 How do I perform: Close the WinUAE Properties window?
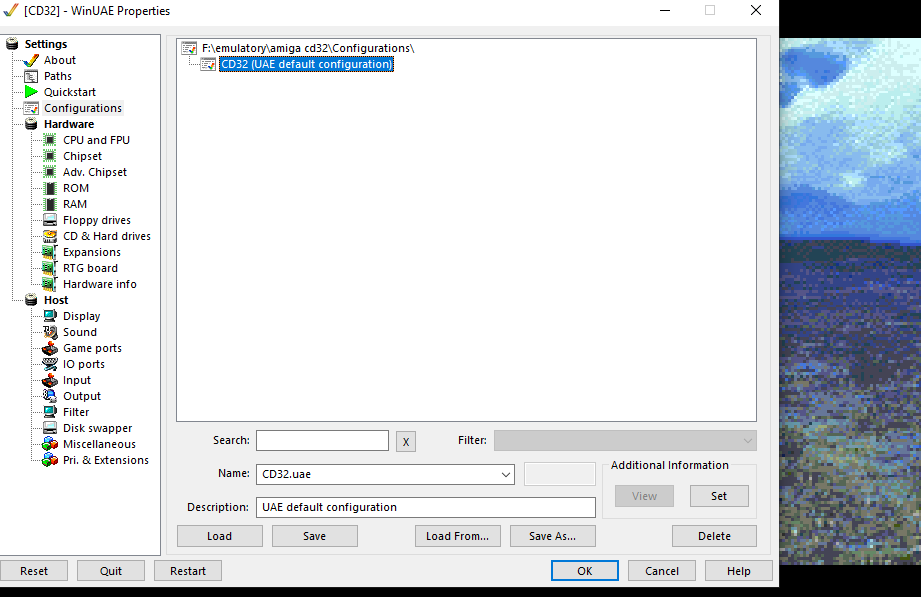click(x=756, y=10)
